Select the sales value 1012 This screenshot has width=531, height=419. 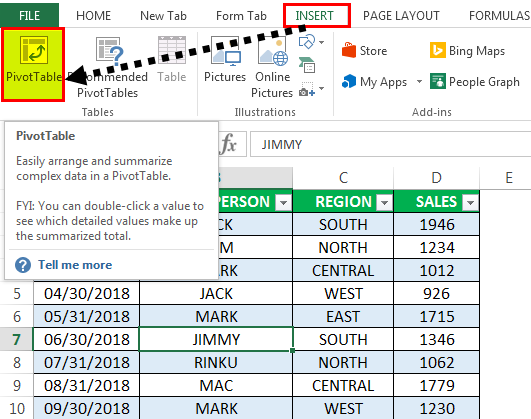pos(437,271)
